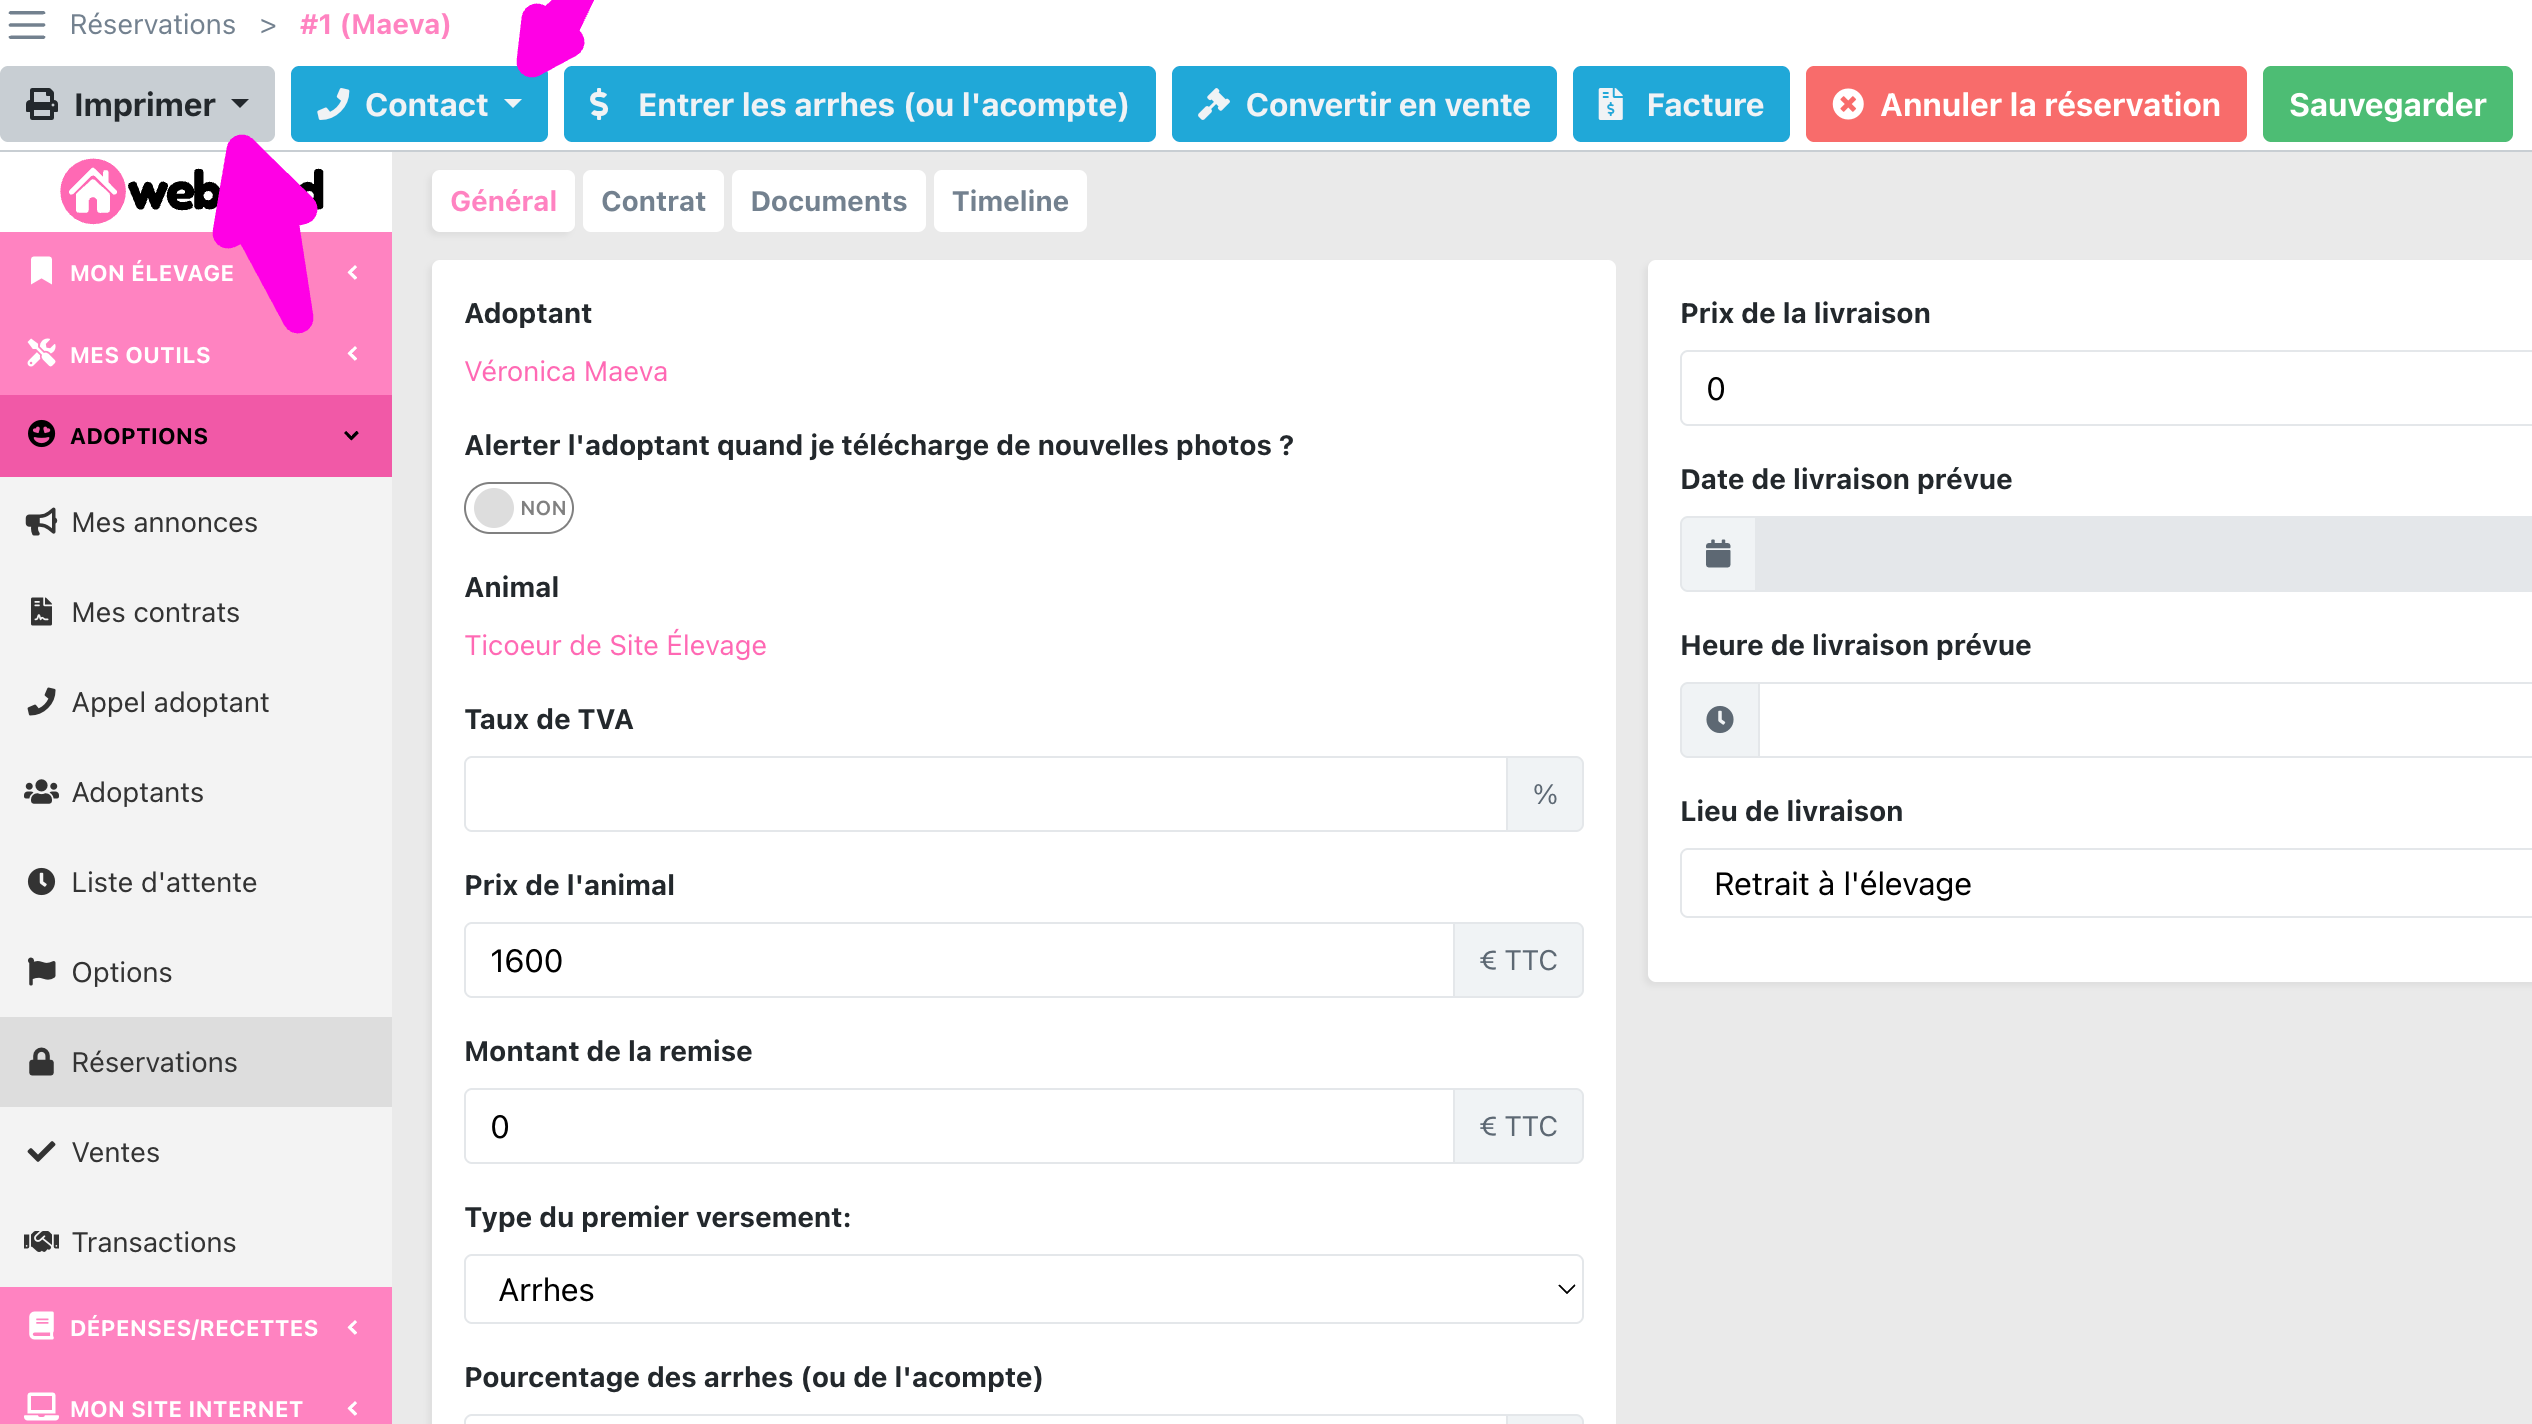Change the Type du premier versement selection

coord(1023,1289)
